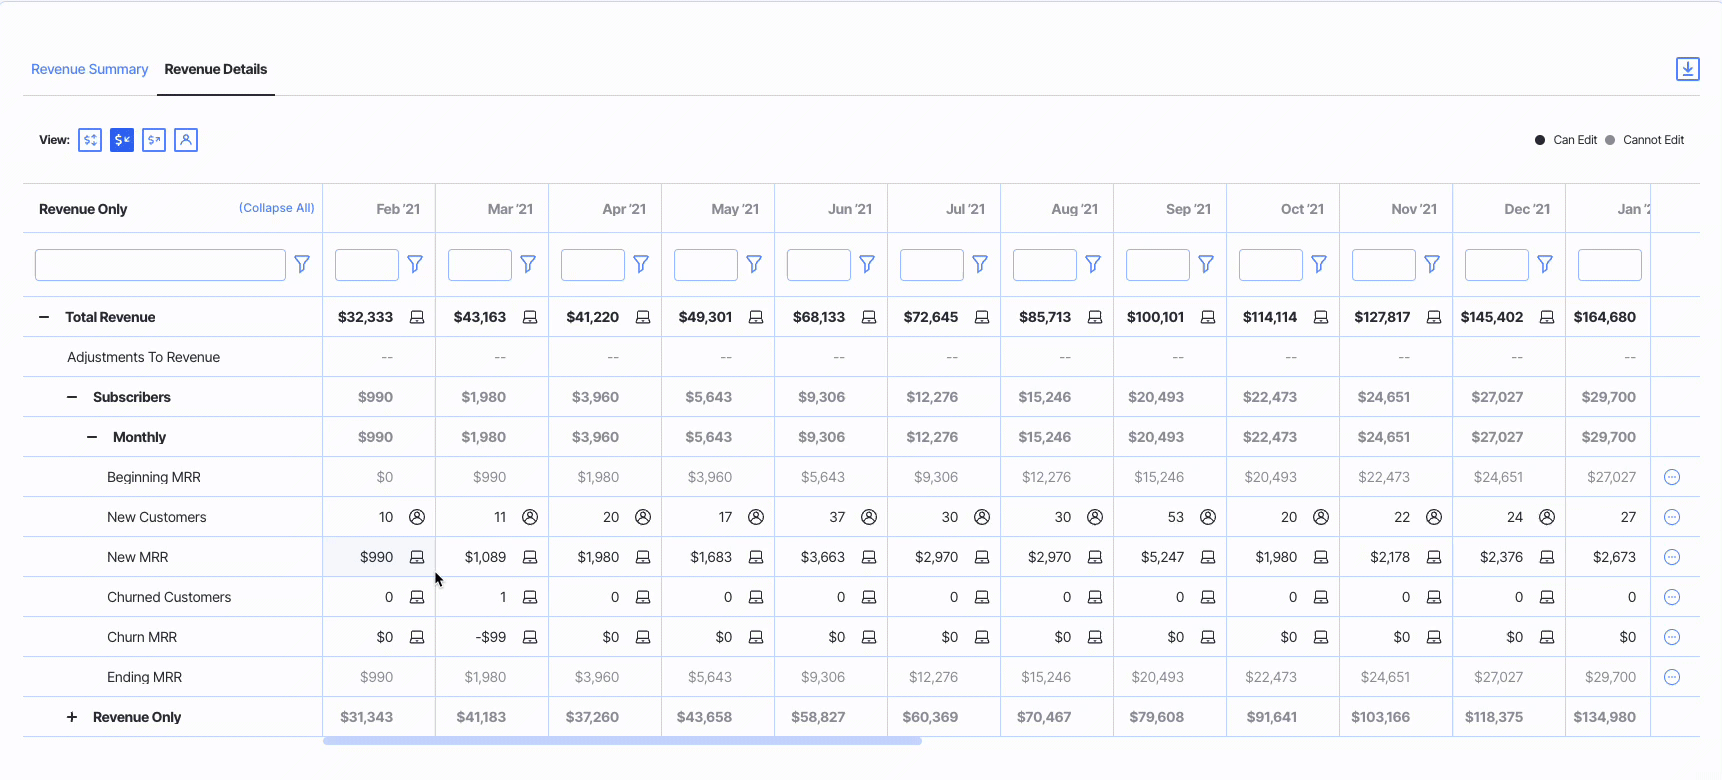Click the filter funnel under Feb '21
Image resolution: width=1722 pixels, height=780 pixels.
[415, 264]
